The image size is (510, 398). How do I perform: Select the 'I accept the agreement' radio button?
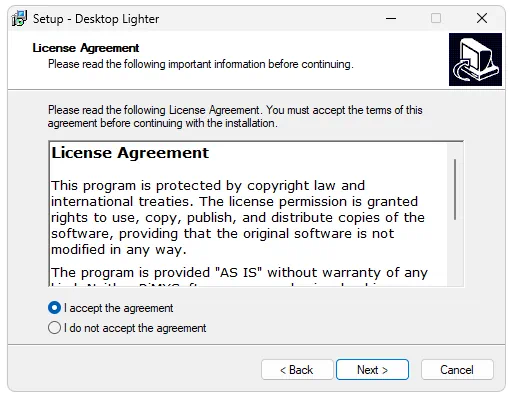pyautogui.click(x=54, y=308)
